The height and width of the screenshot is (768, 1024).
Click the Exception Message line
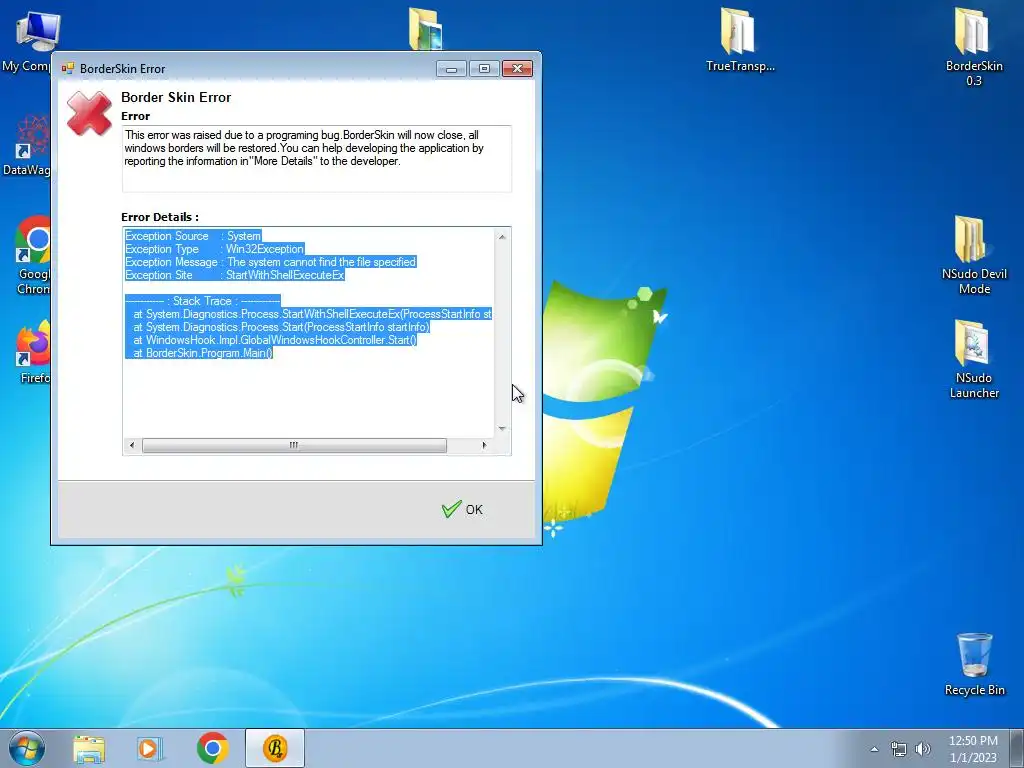pos(270,262)
